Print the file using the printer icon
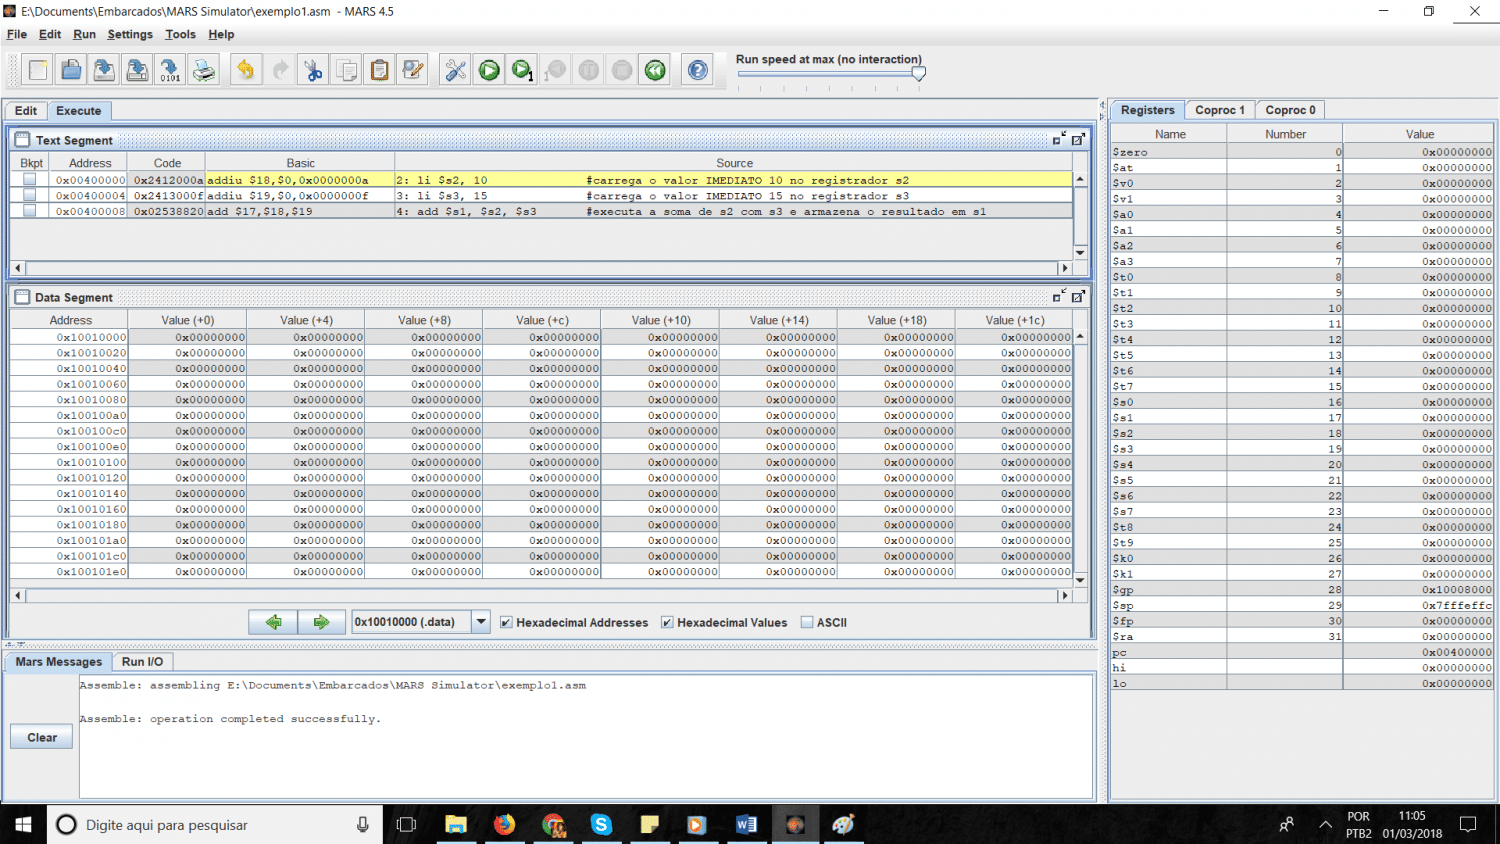The height and width of the screenshot is (844, 1500). click(204, 70)
